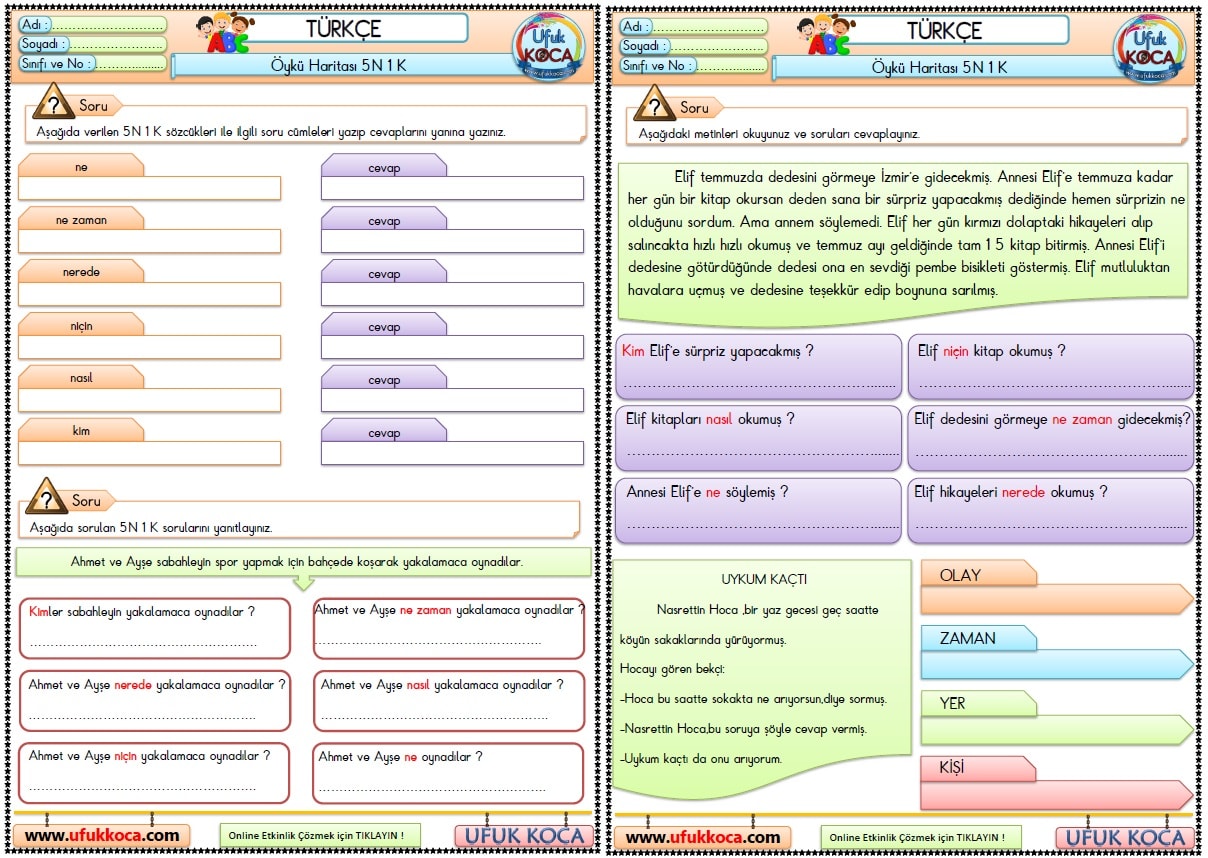Click the orange OLAY arrow field
The height and width of the screenshot is (858, 1208).
pos(1057,599)
